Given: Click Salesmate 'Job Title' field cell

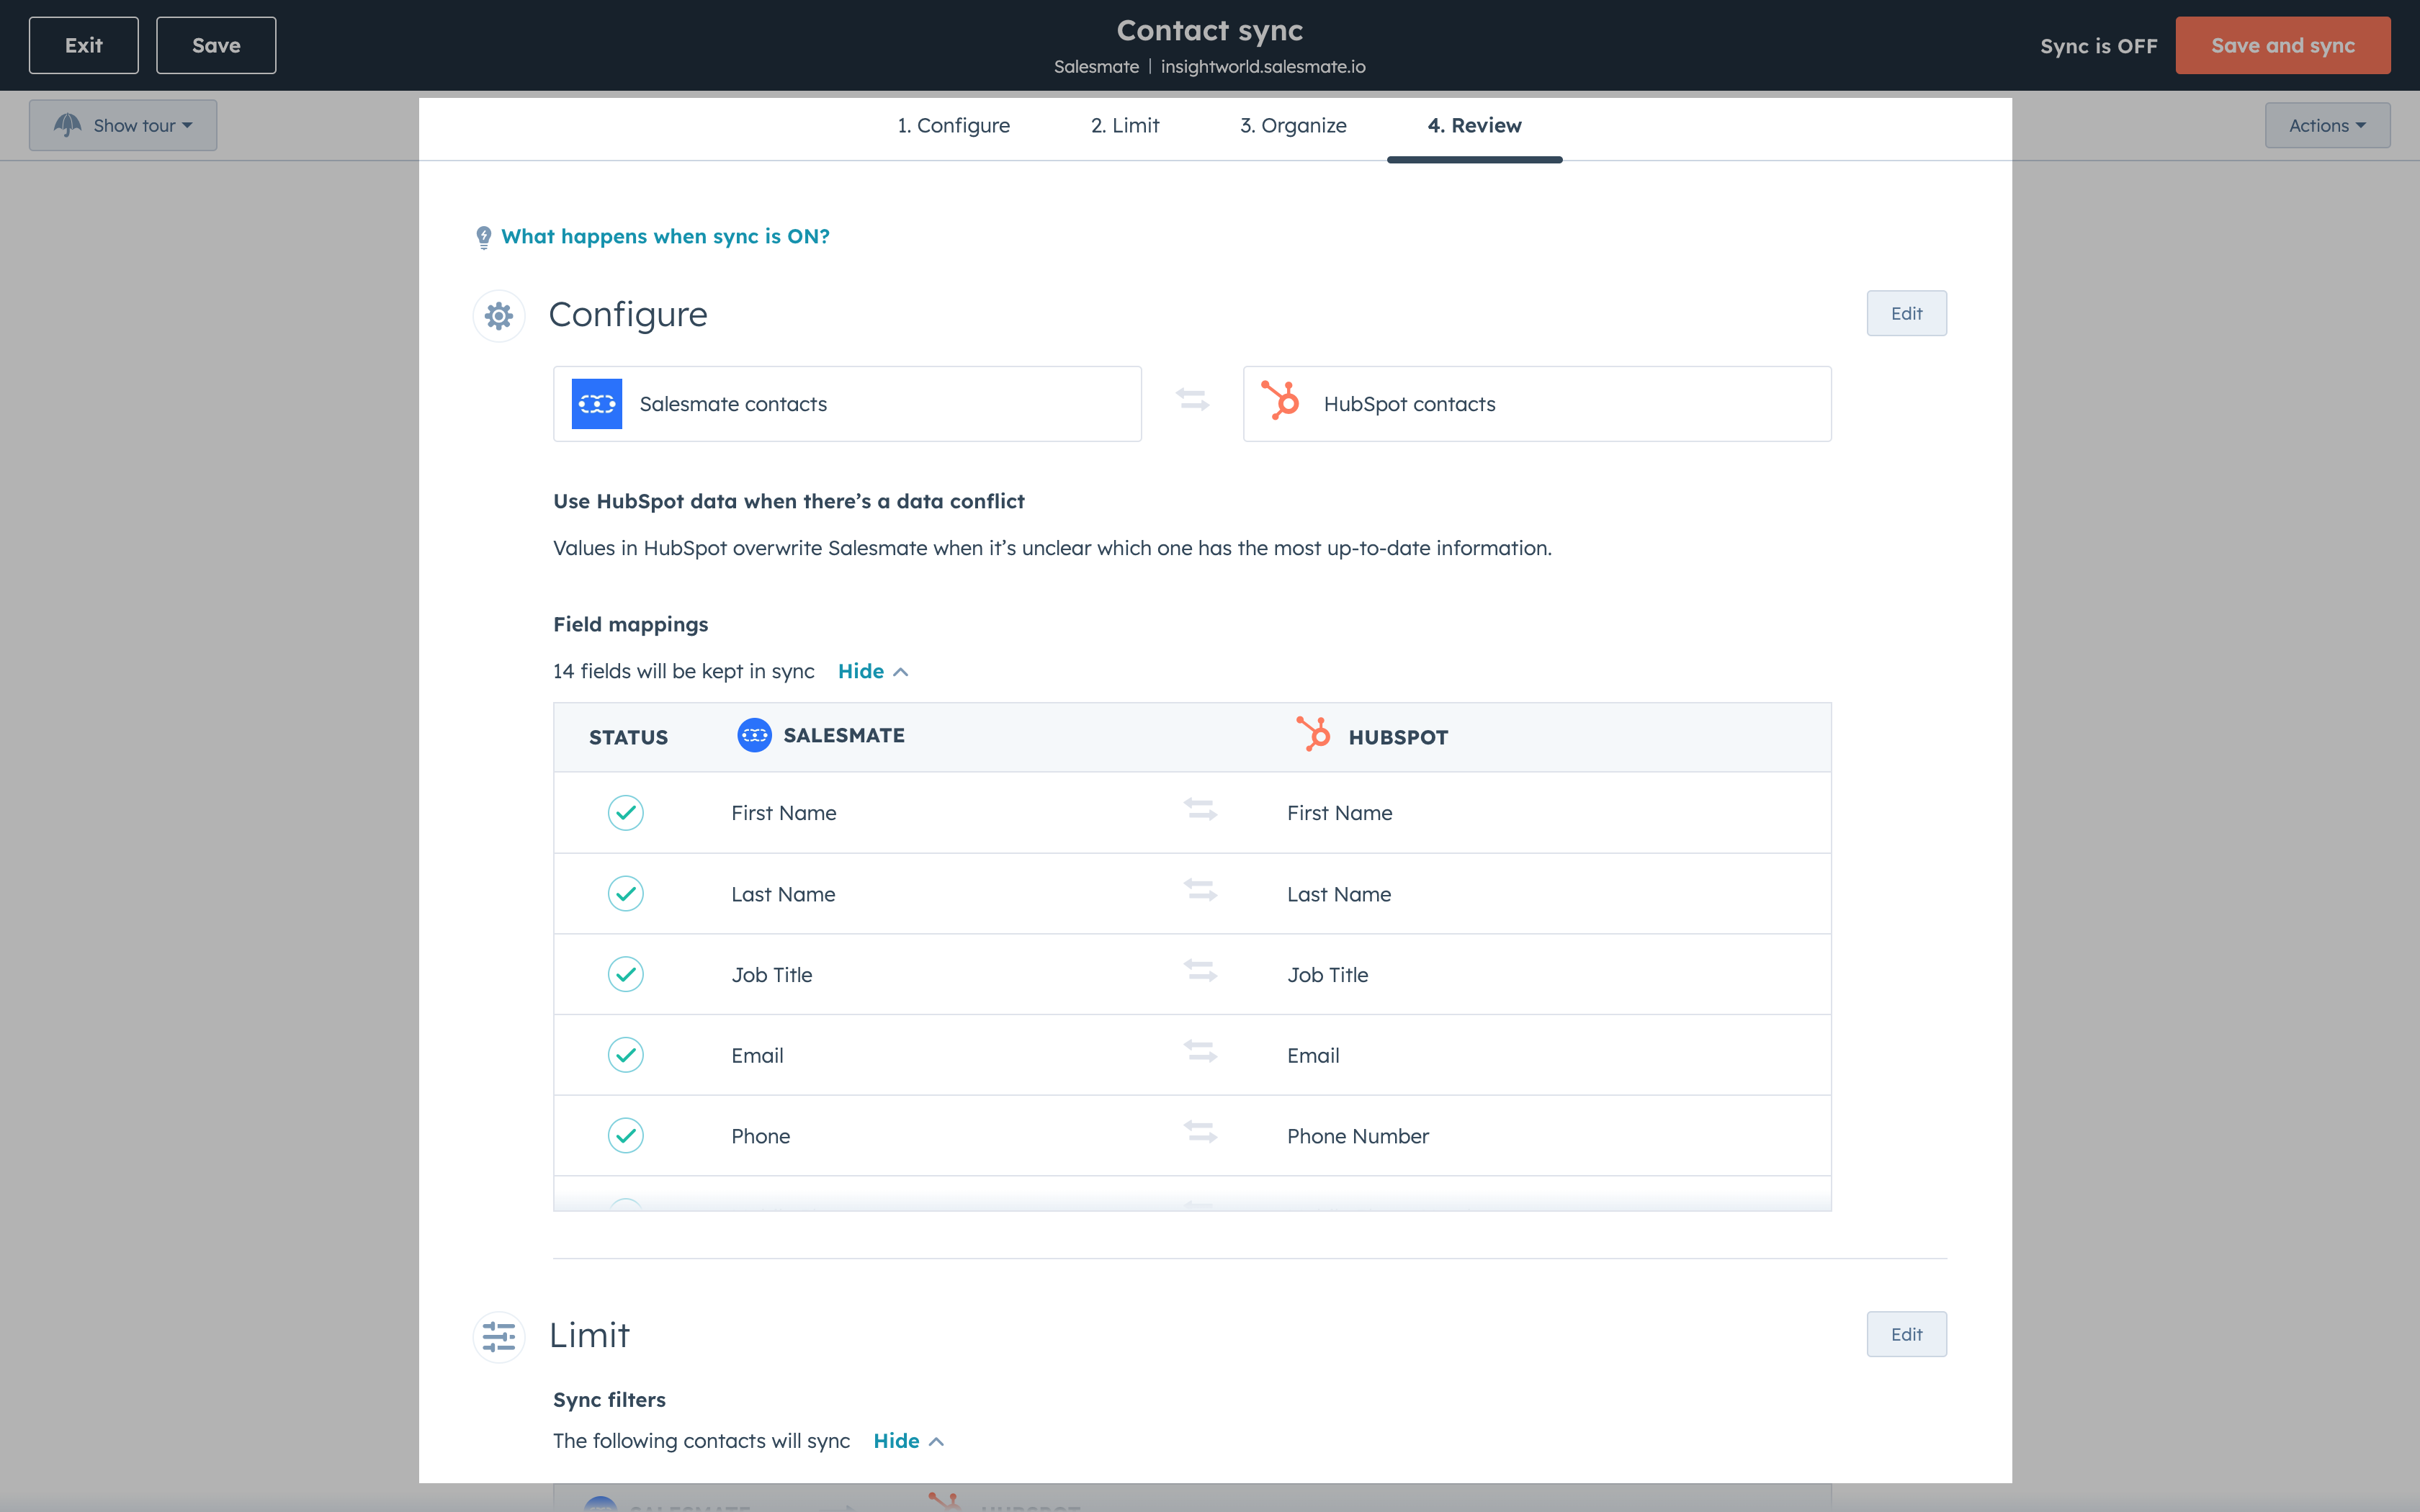Looking at the screenshot, I should pyautogui.click(x=771, y=974).
